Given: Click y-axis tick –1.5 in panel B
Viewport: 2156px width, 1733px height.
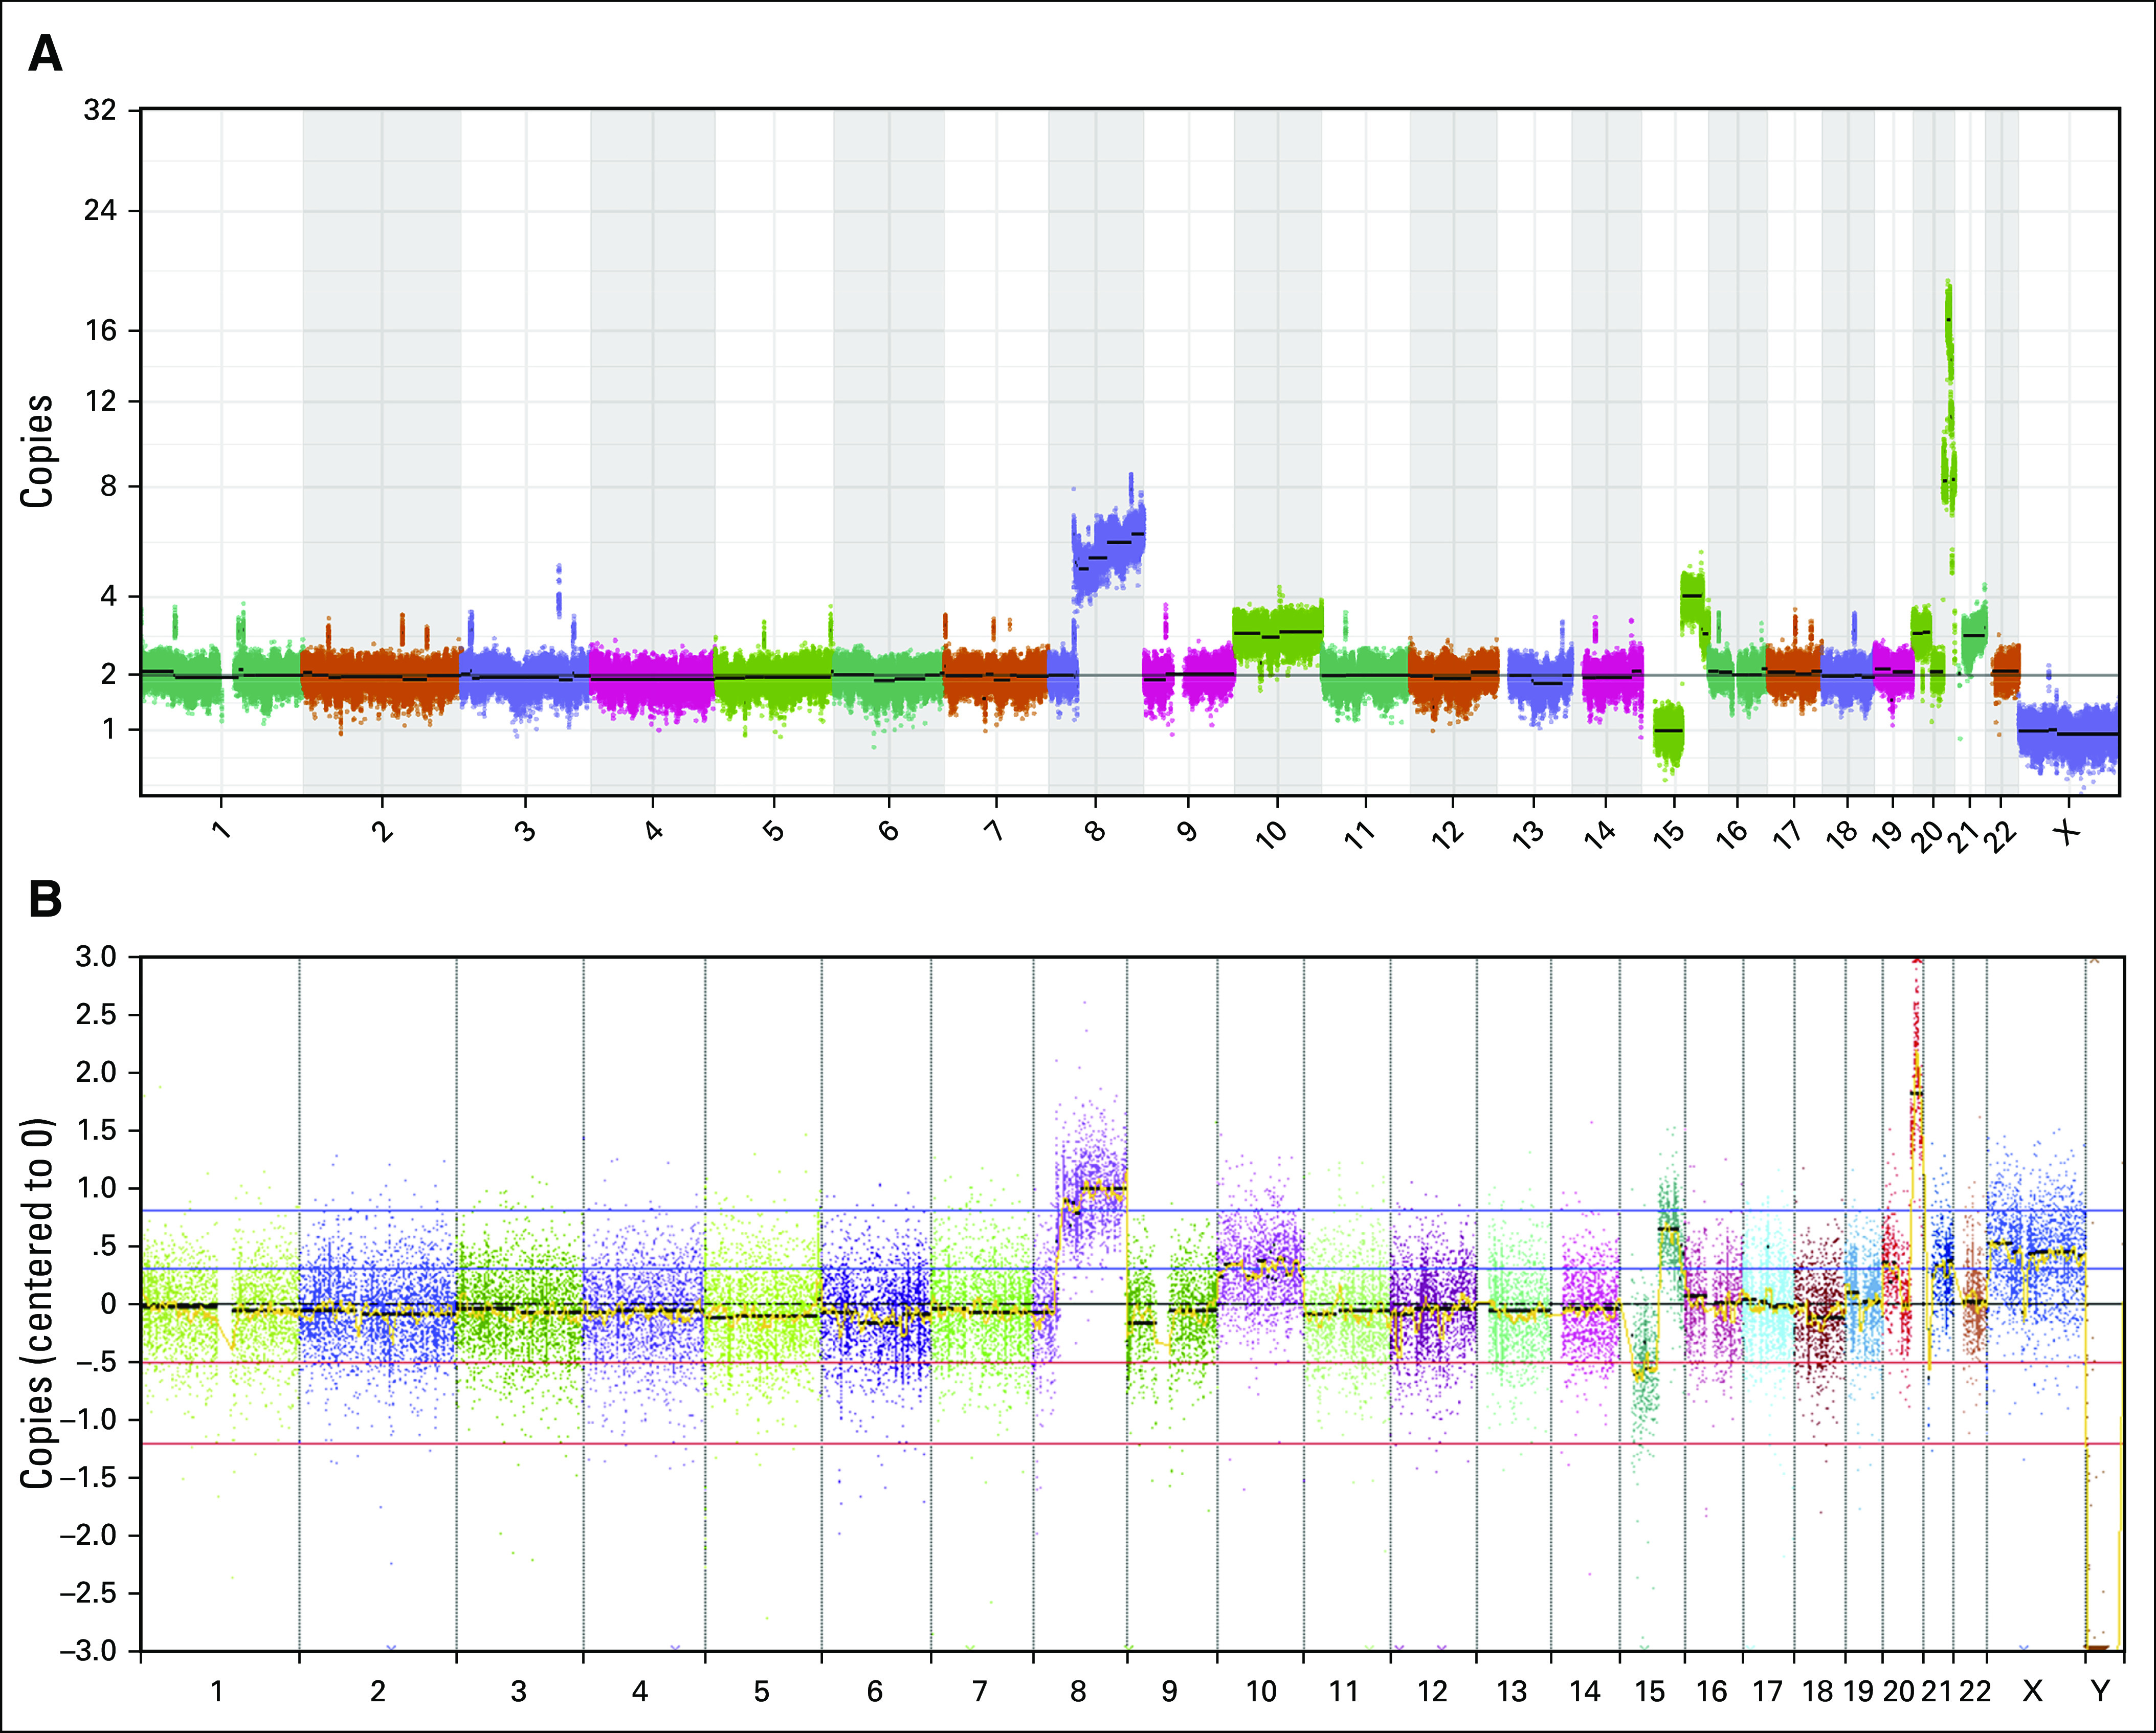Looking at the screenshot, I should pos(87,1477).
